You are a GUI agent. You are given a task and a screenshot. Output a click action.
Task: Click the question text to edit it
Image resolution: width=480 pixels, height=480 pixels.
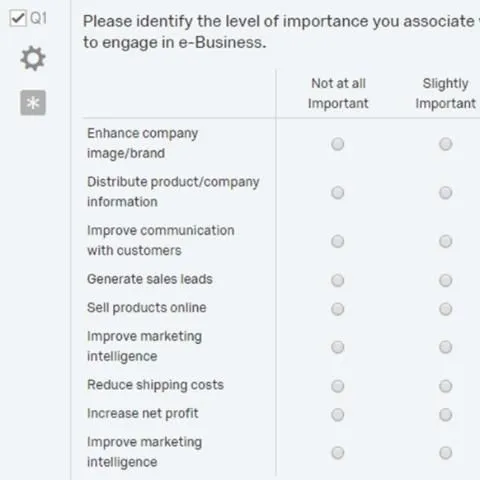point(281,32)
